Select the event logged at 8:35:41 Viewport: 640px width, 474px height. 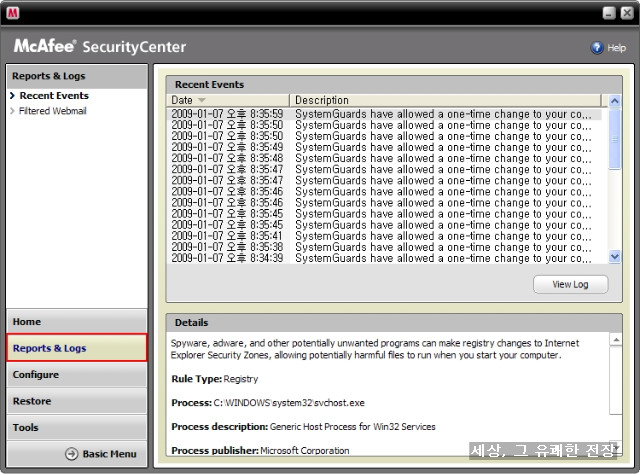(384, 236)
